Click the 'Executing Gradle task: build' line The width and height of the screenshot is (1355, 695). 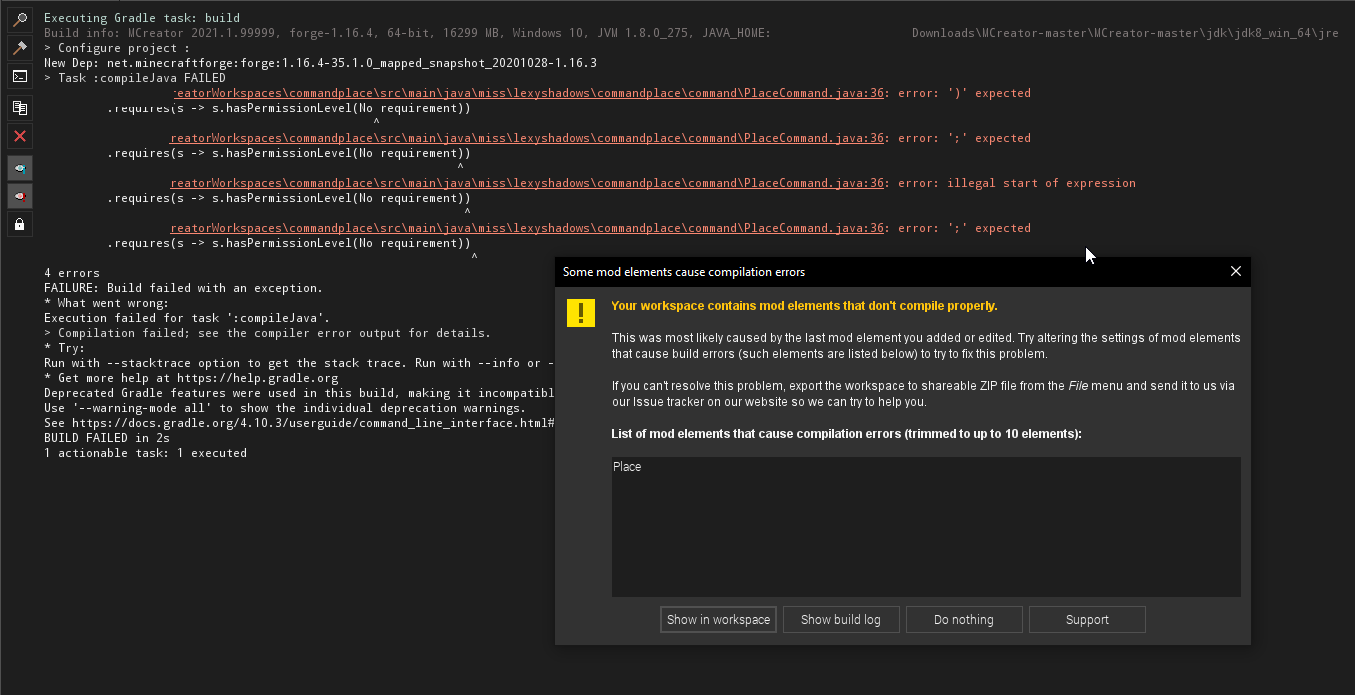(x=142, y=18)
